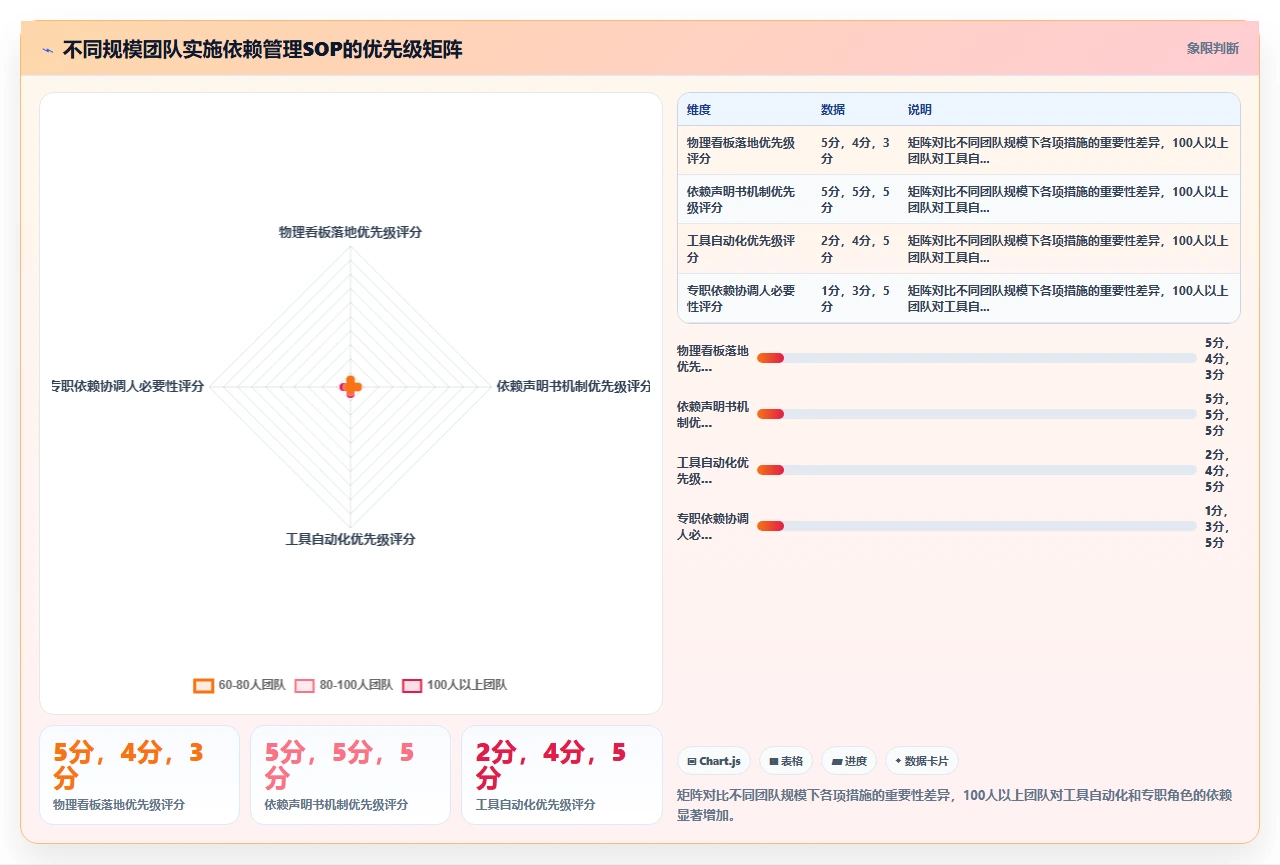Click the 1分，3分，5分 table data cell
This screenshot has width=1280, height=865.
click(x=856, y=298)
